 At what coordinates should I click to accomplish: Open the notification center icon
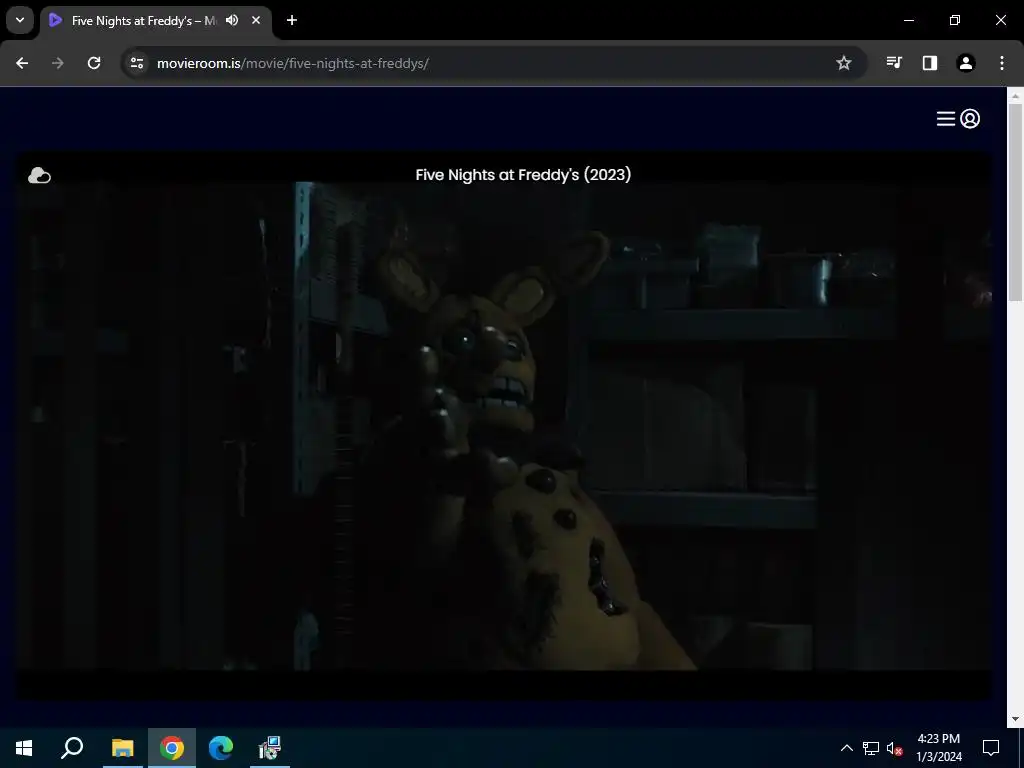pyautogui.click(x=991, y=748)
